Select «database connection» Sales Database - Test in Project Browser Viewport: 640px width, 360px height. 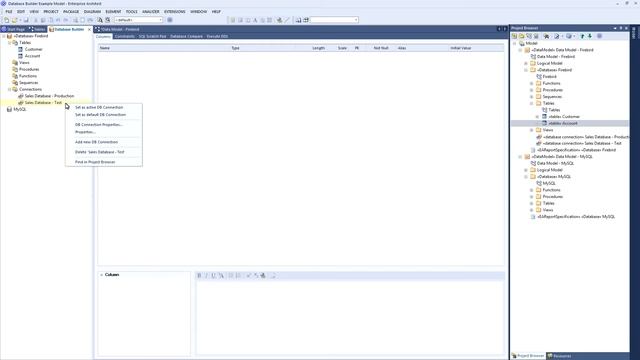point(582,143)
